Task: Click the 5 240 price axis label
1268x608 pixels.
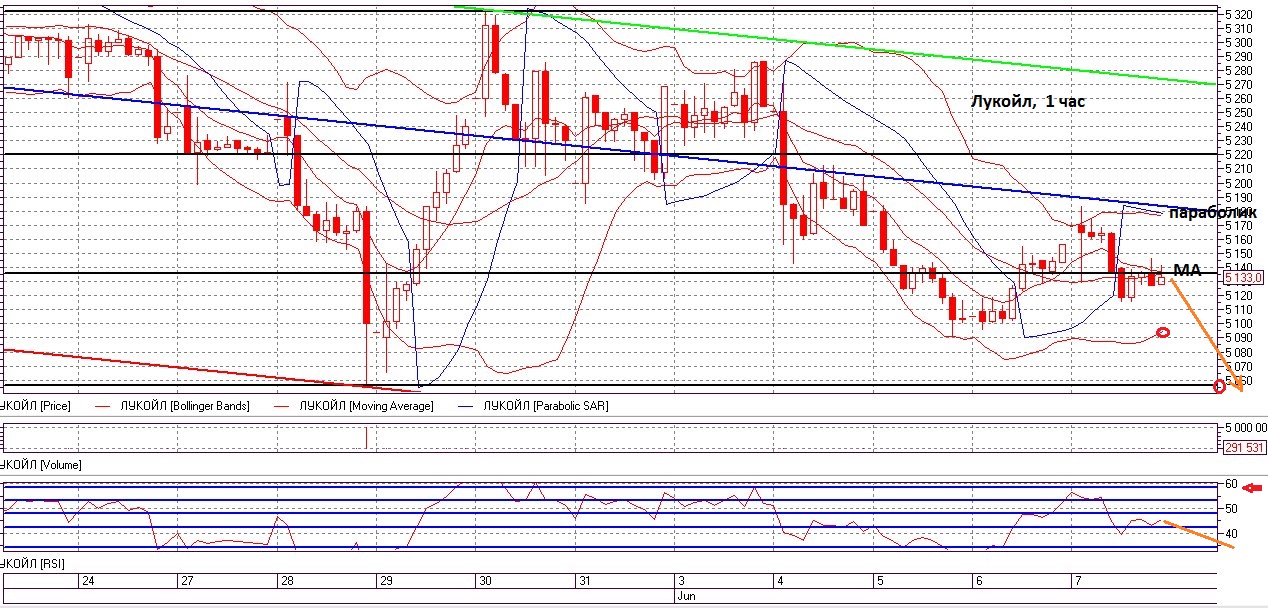Action: coord(1238,126)
